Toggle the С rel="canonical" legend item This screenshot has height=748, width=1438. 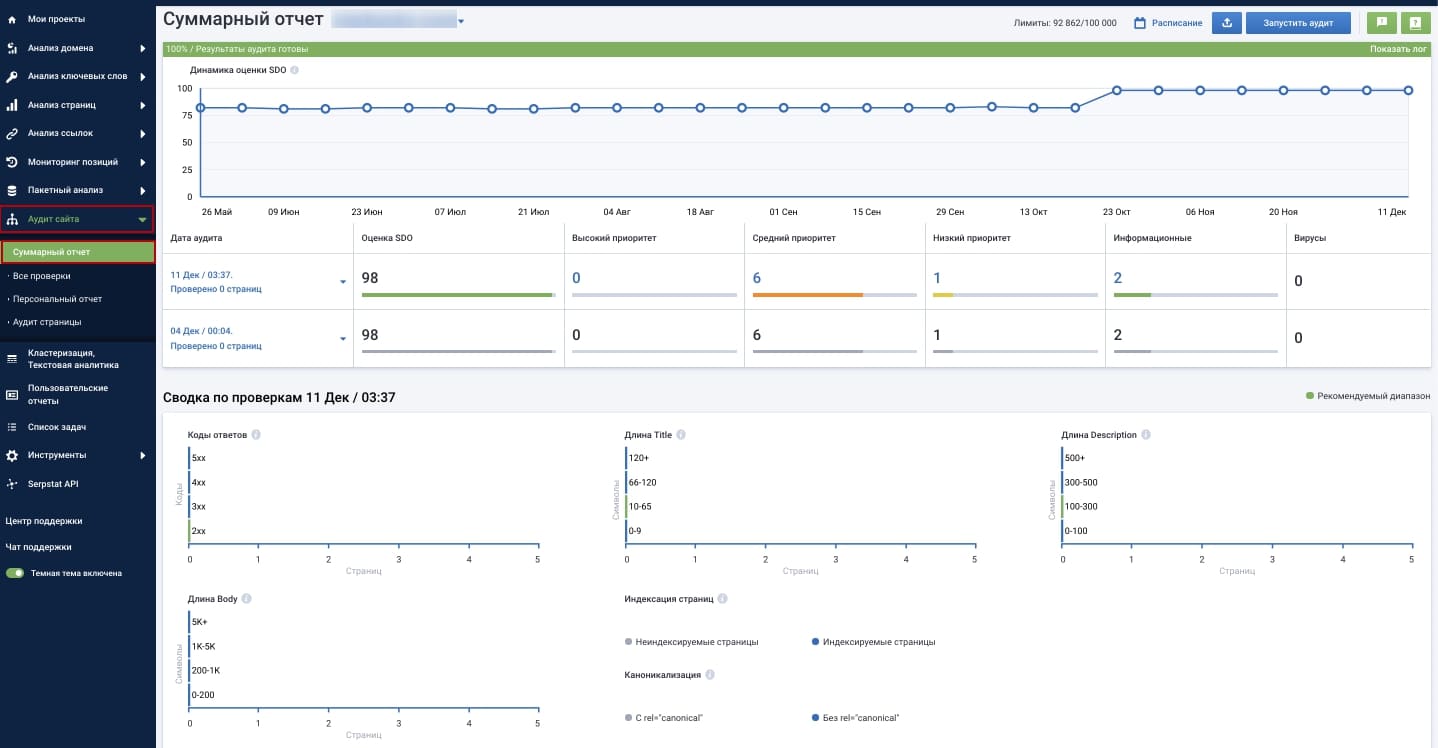pyautogui.click(x=663, y=718)
